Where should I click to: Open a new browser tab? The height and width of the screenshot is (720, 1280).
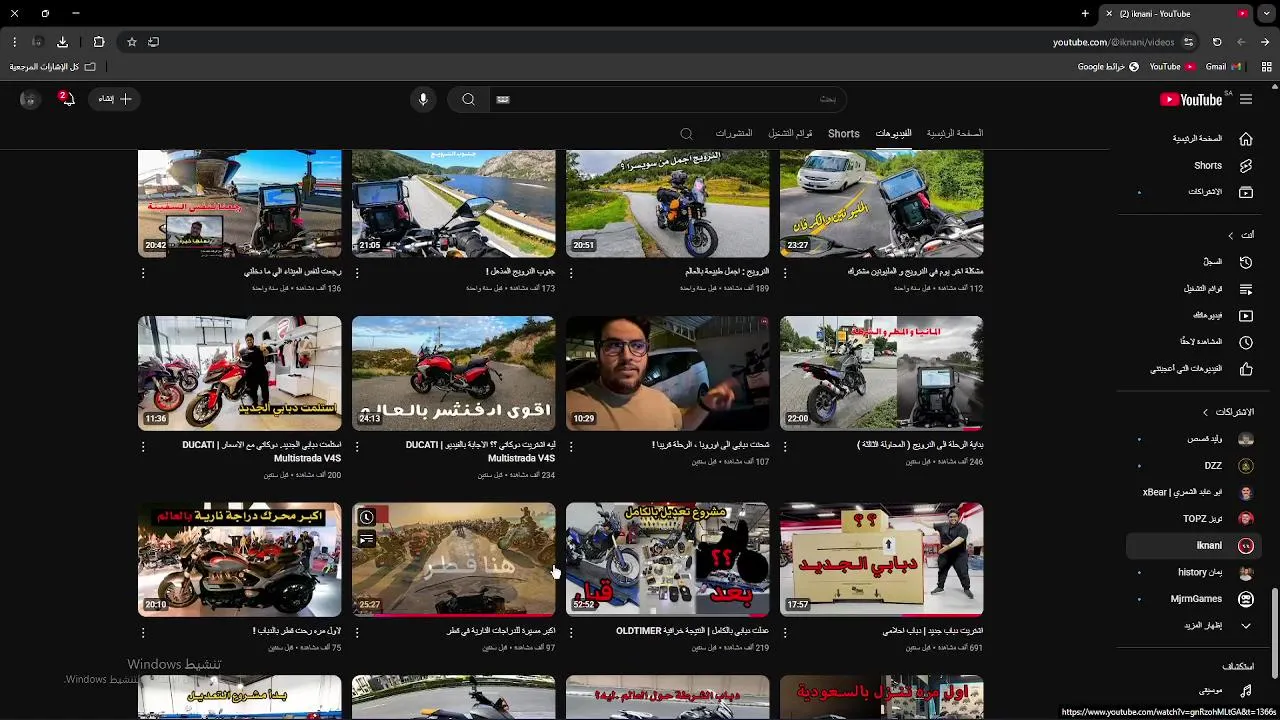pos(1085,14)
